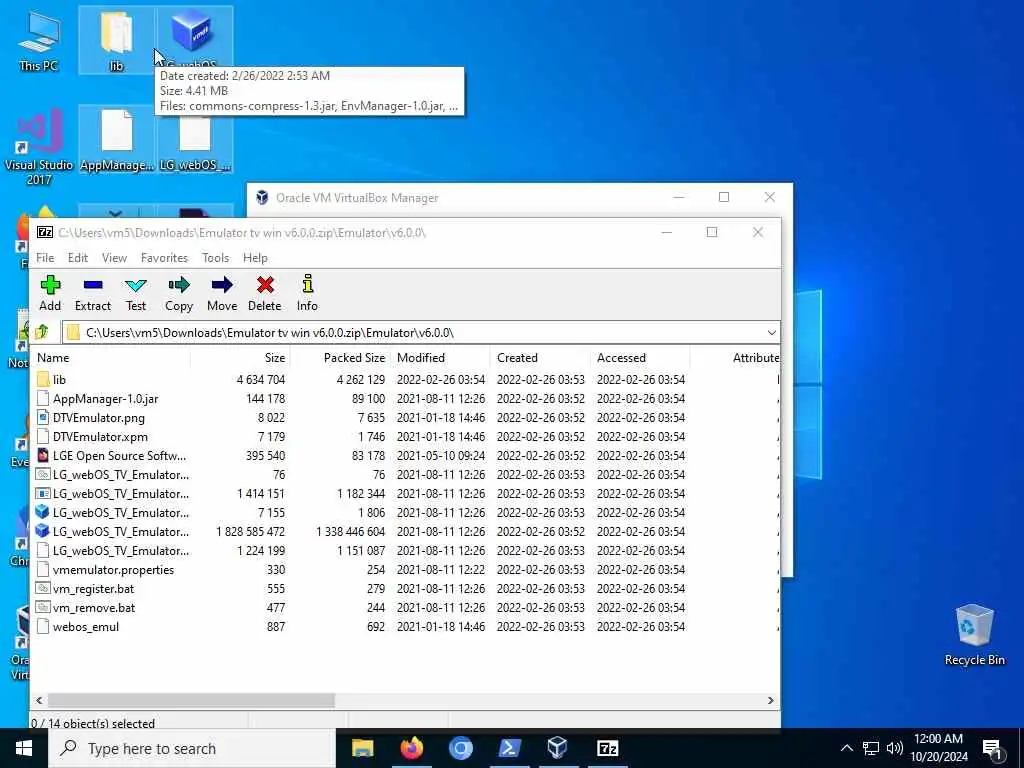Click the Copy toolbar icon

tap(179, 293)
